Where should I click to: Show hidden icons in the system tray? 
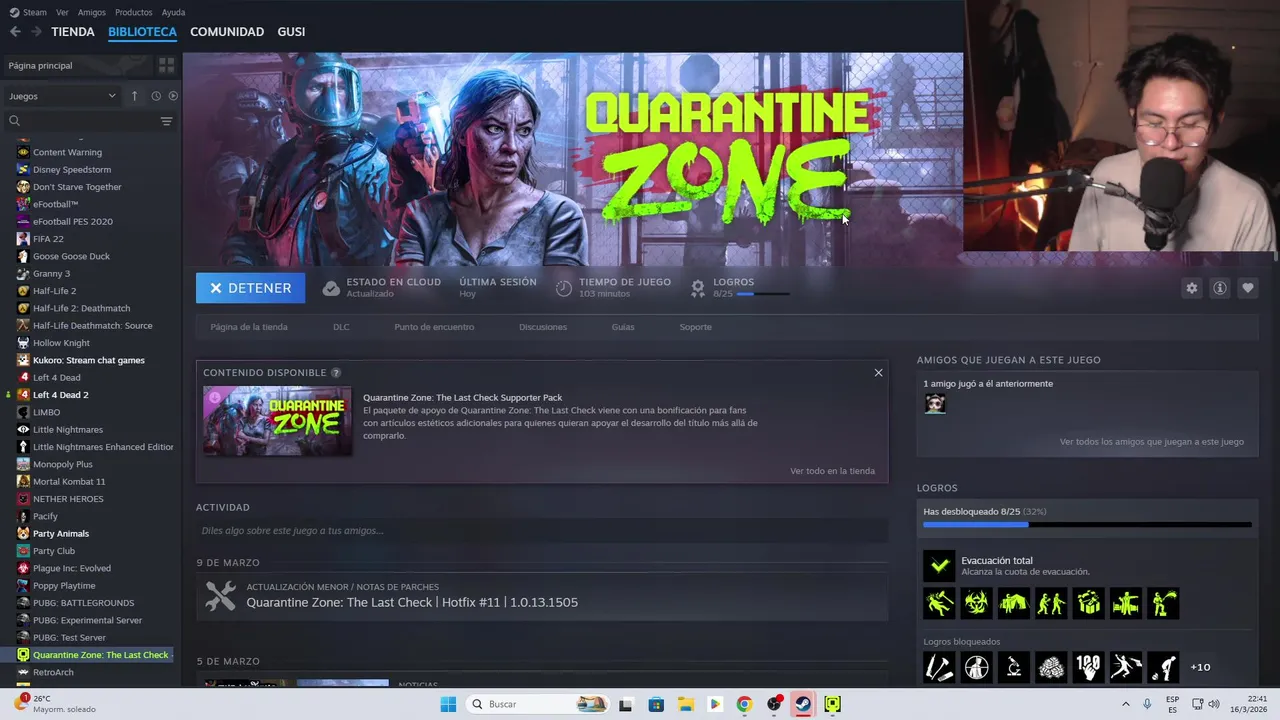tap(1125, 704)
